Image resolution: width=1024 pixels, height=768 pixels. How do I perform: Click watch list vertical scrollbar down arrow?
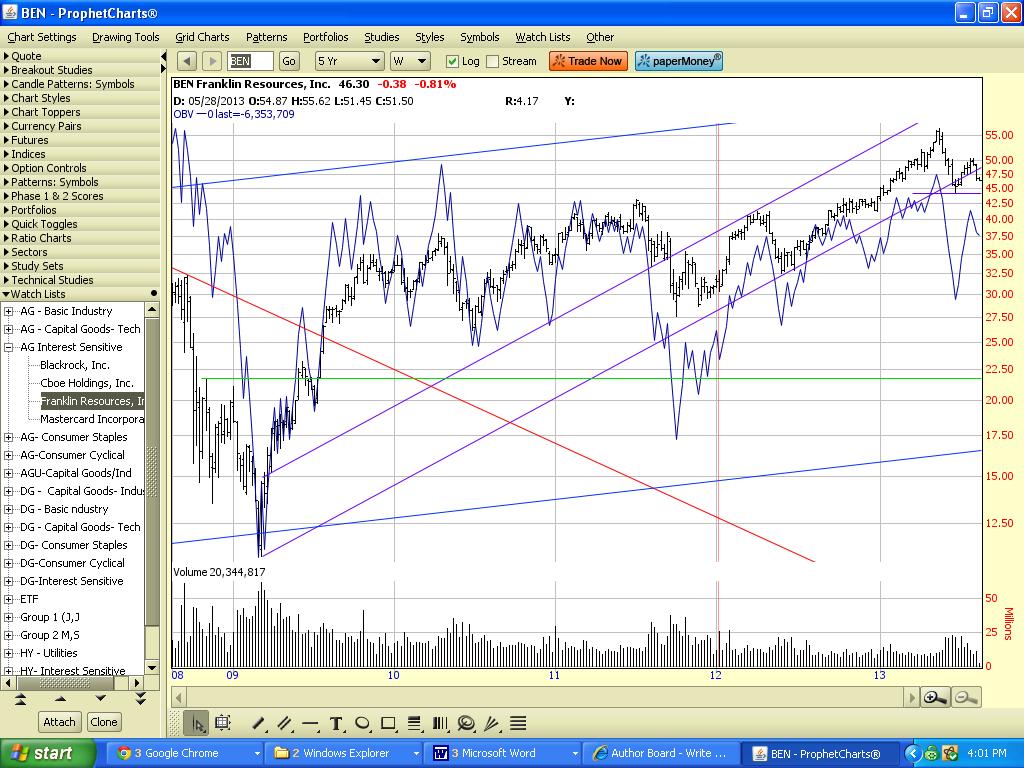click(x=152, y=667)
